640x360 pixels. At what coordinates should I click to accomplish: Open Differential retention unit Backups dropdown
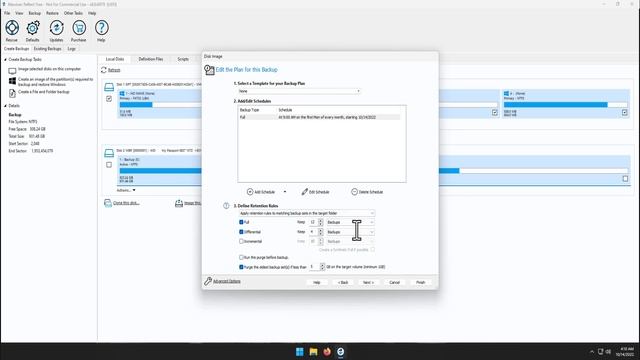[x=350, y=232]
